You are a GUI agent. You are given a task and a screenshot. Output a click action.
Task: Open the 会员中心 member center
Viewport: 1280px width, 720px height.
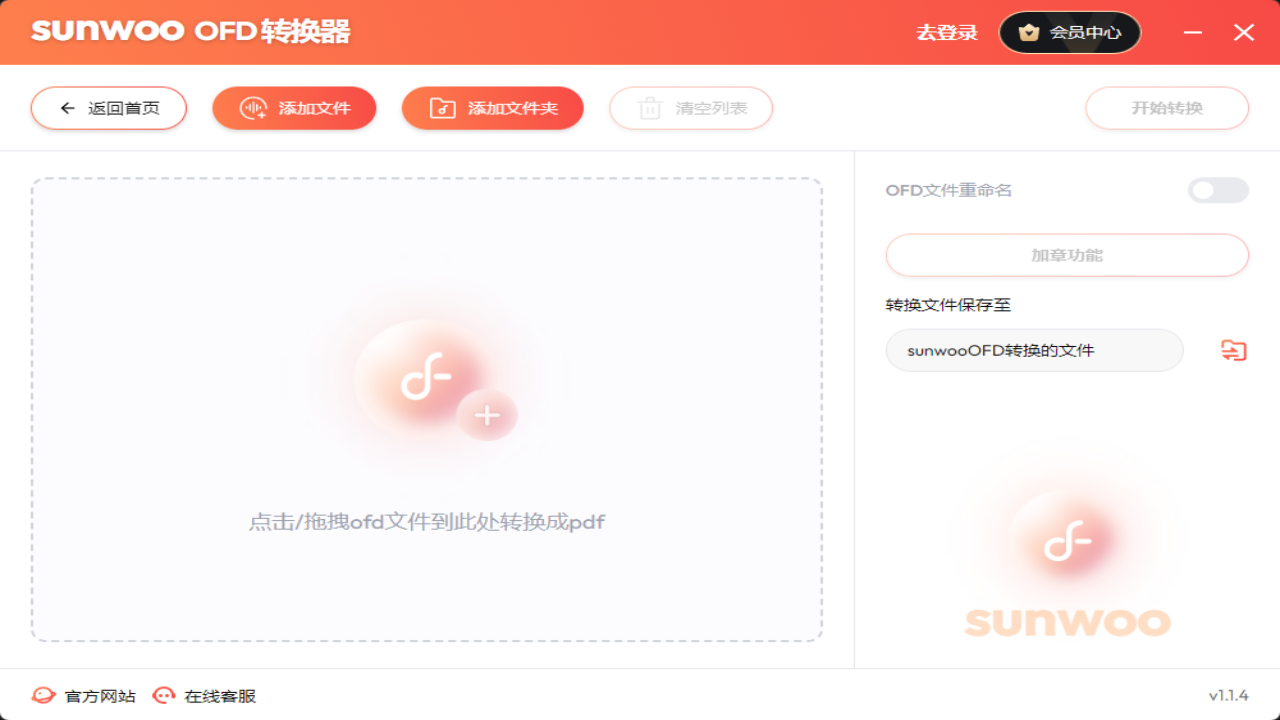pyautogui.click(x=1069, y=31)
